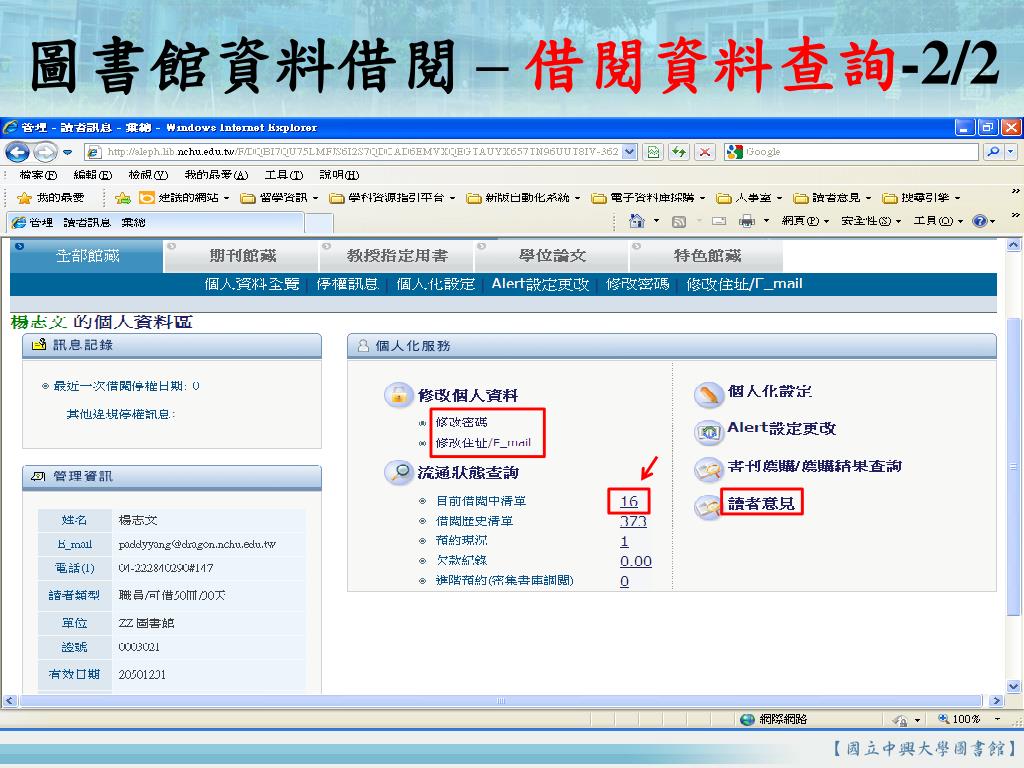
Task: Click the 我的最愛 star favorites button
Action: point(51,198)
